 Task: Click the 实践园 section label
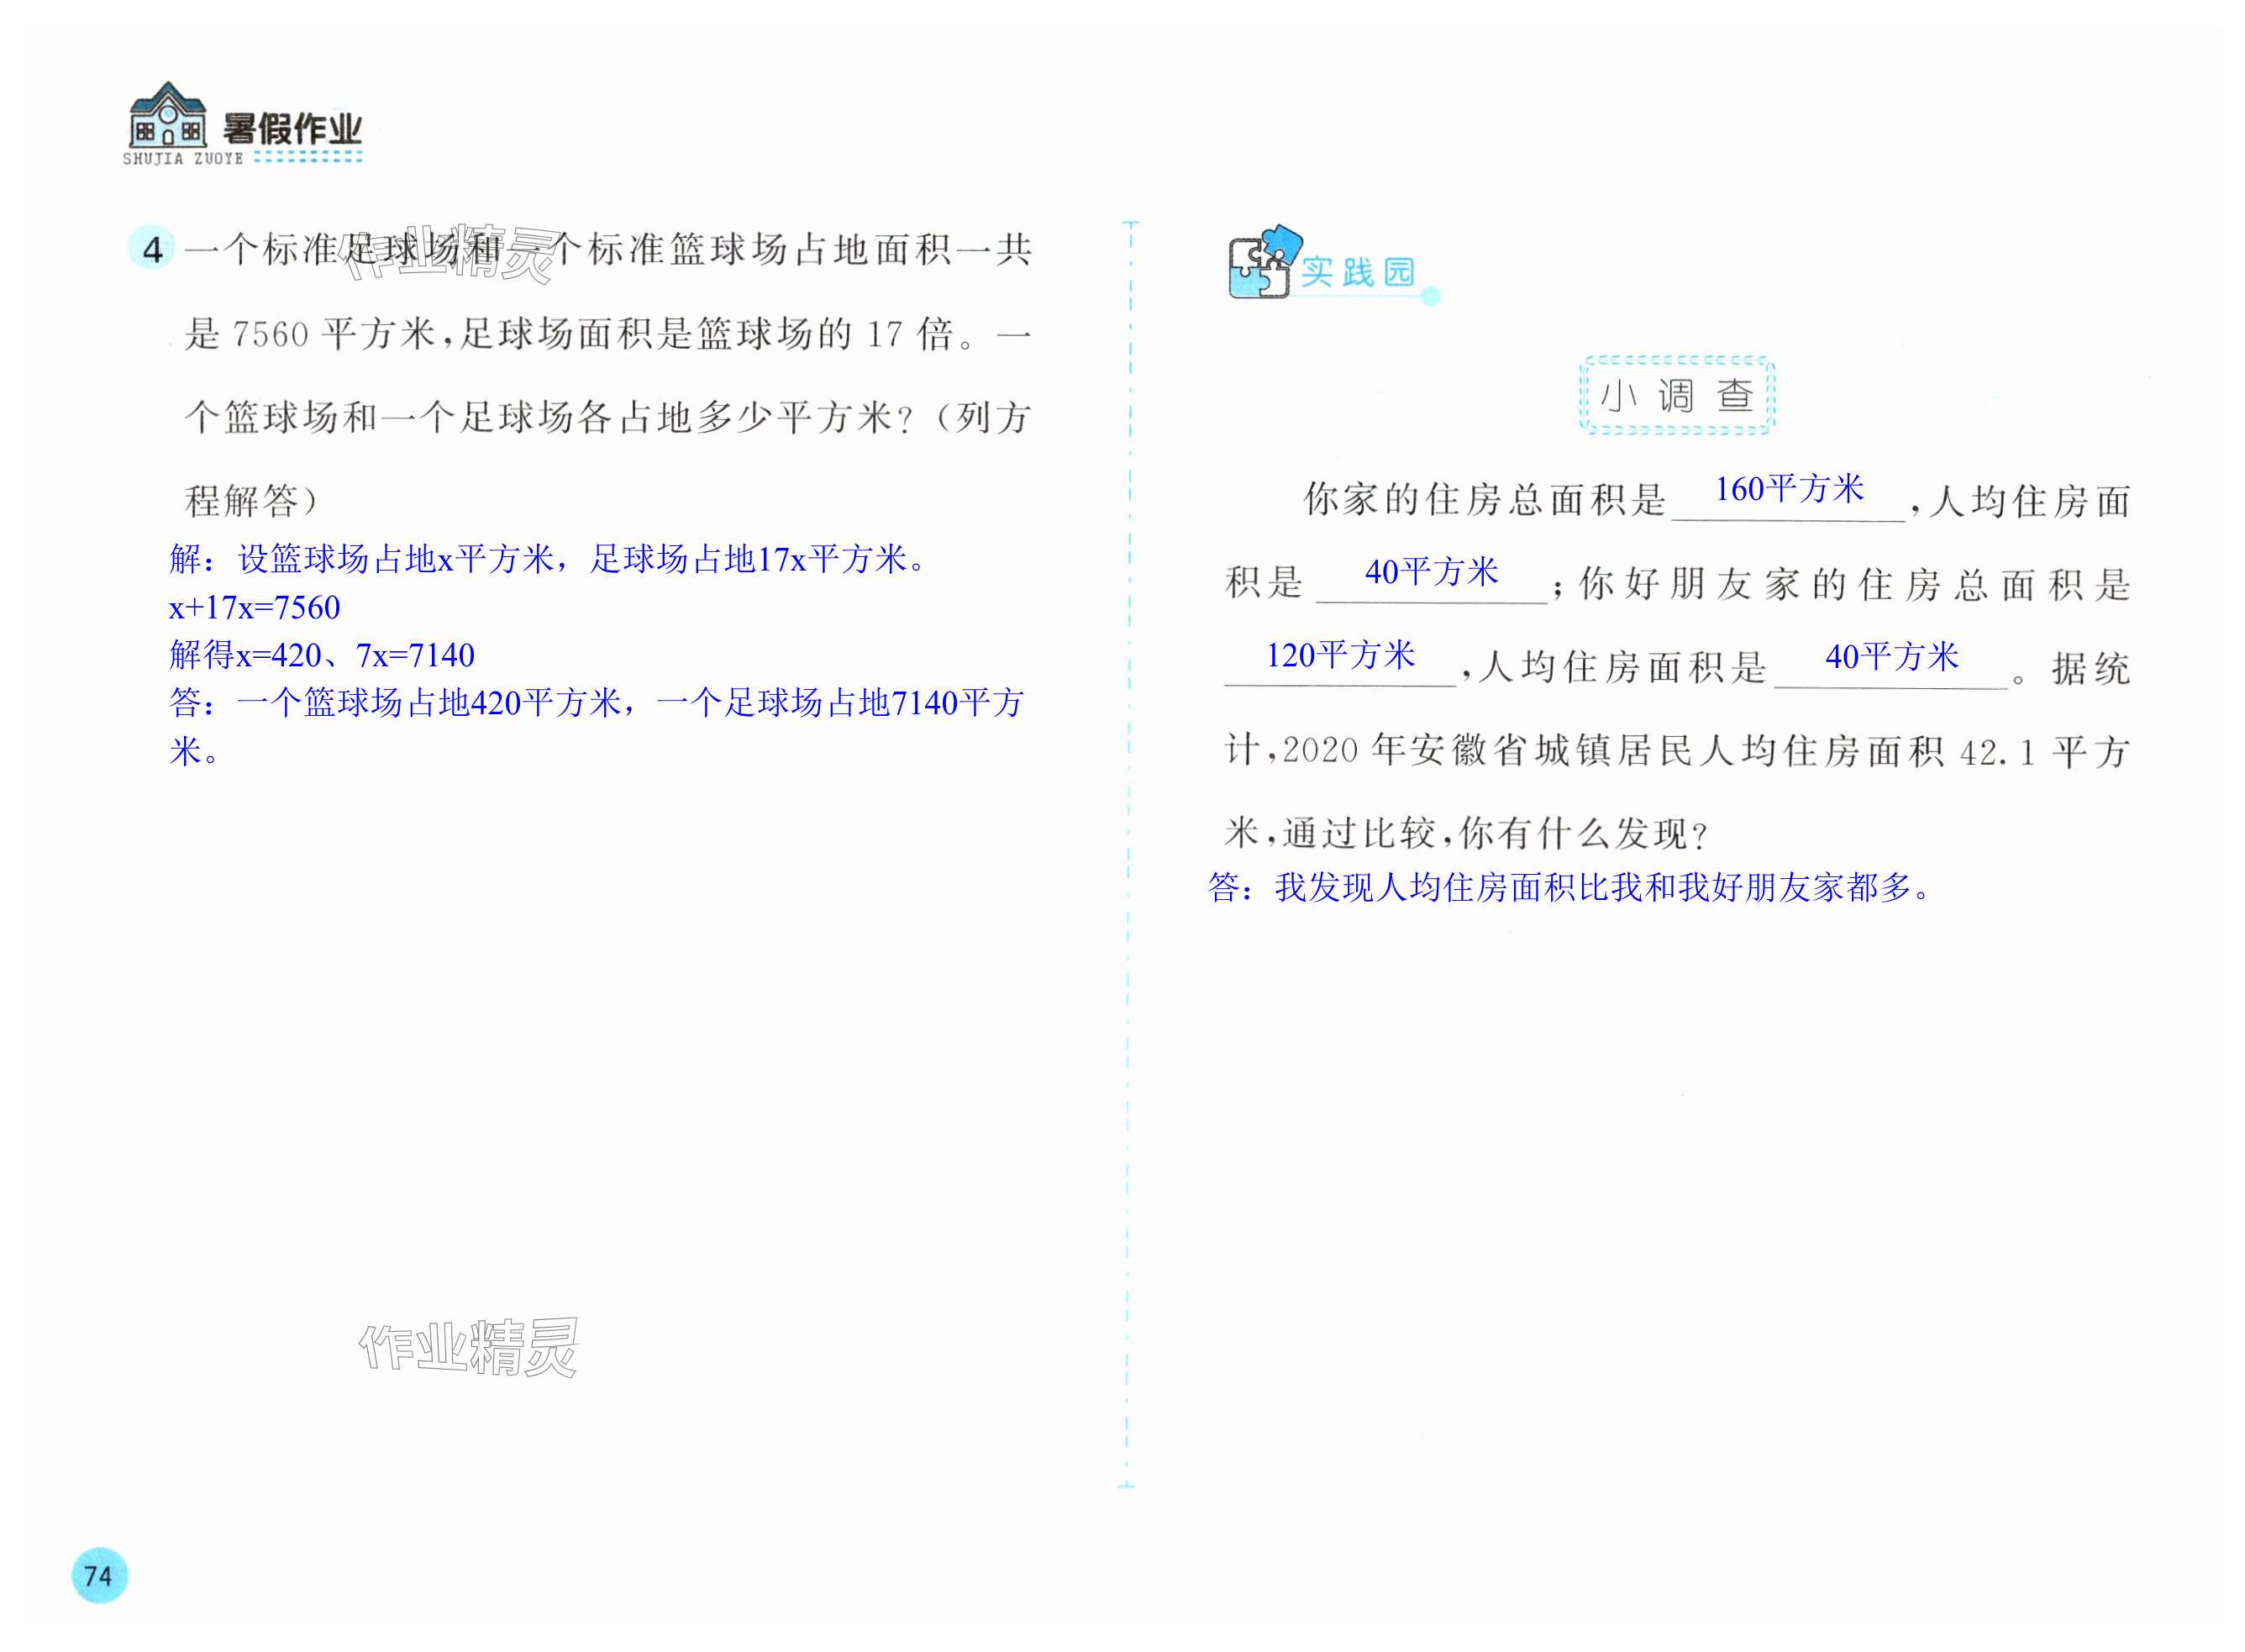1356,273
